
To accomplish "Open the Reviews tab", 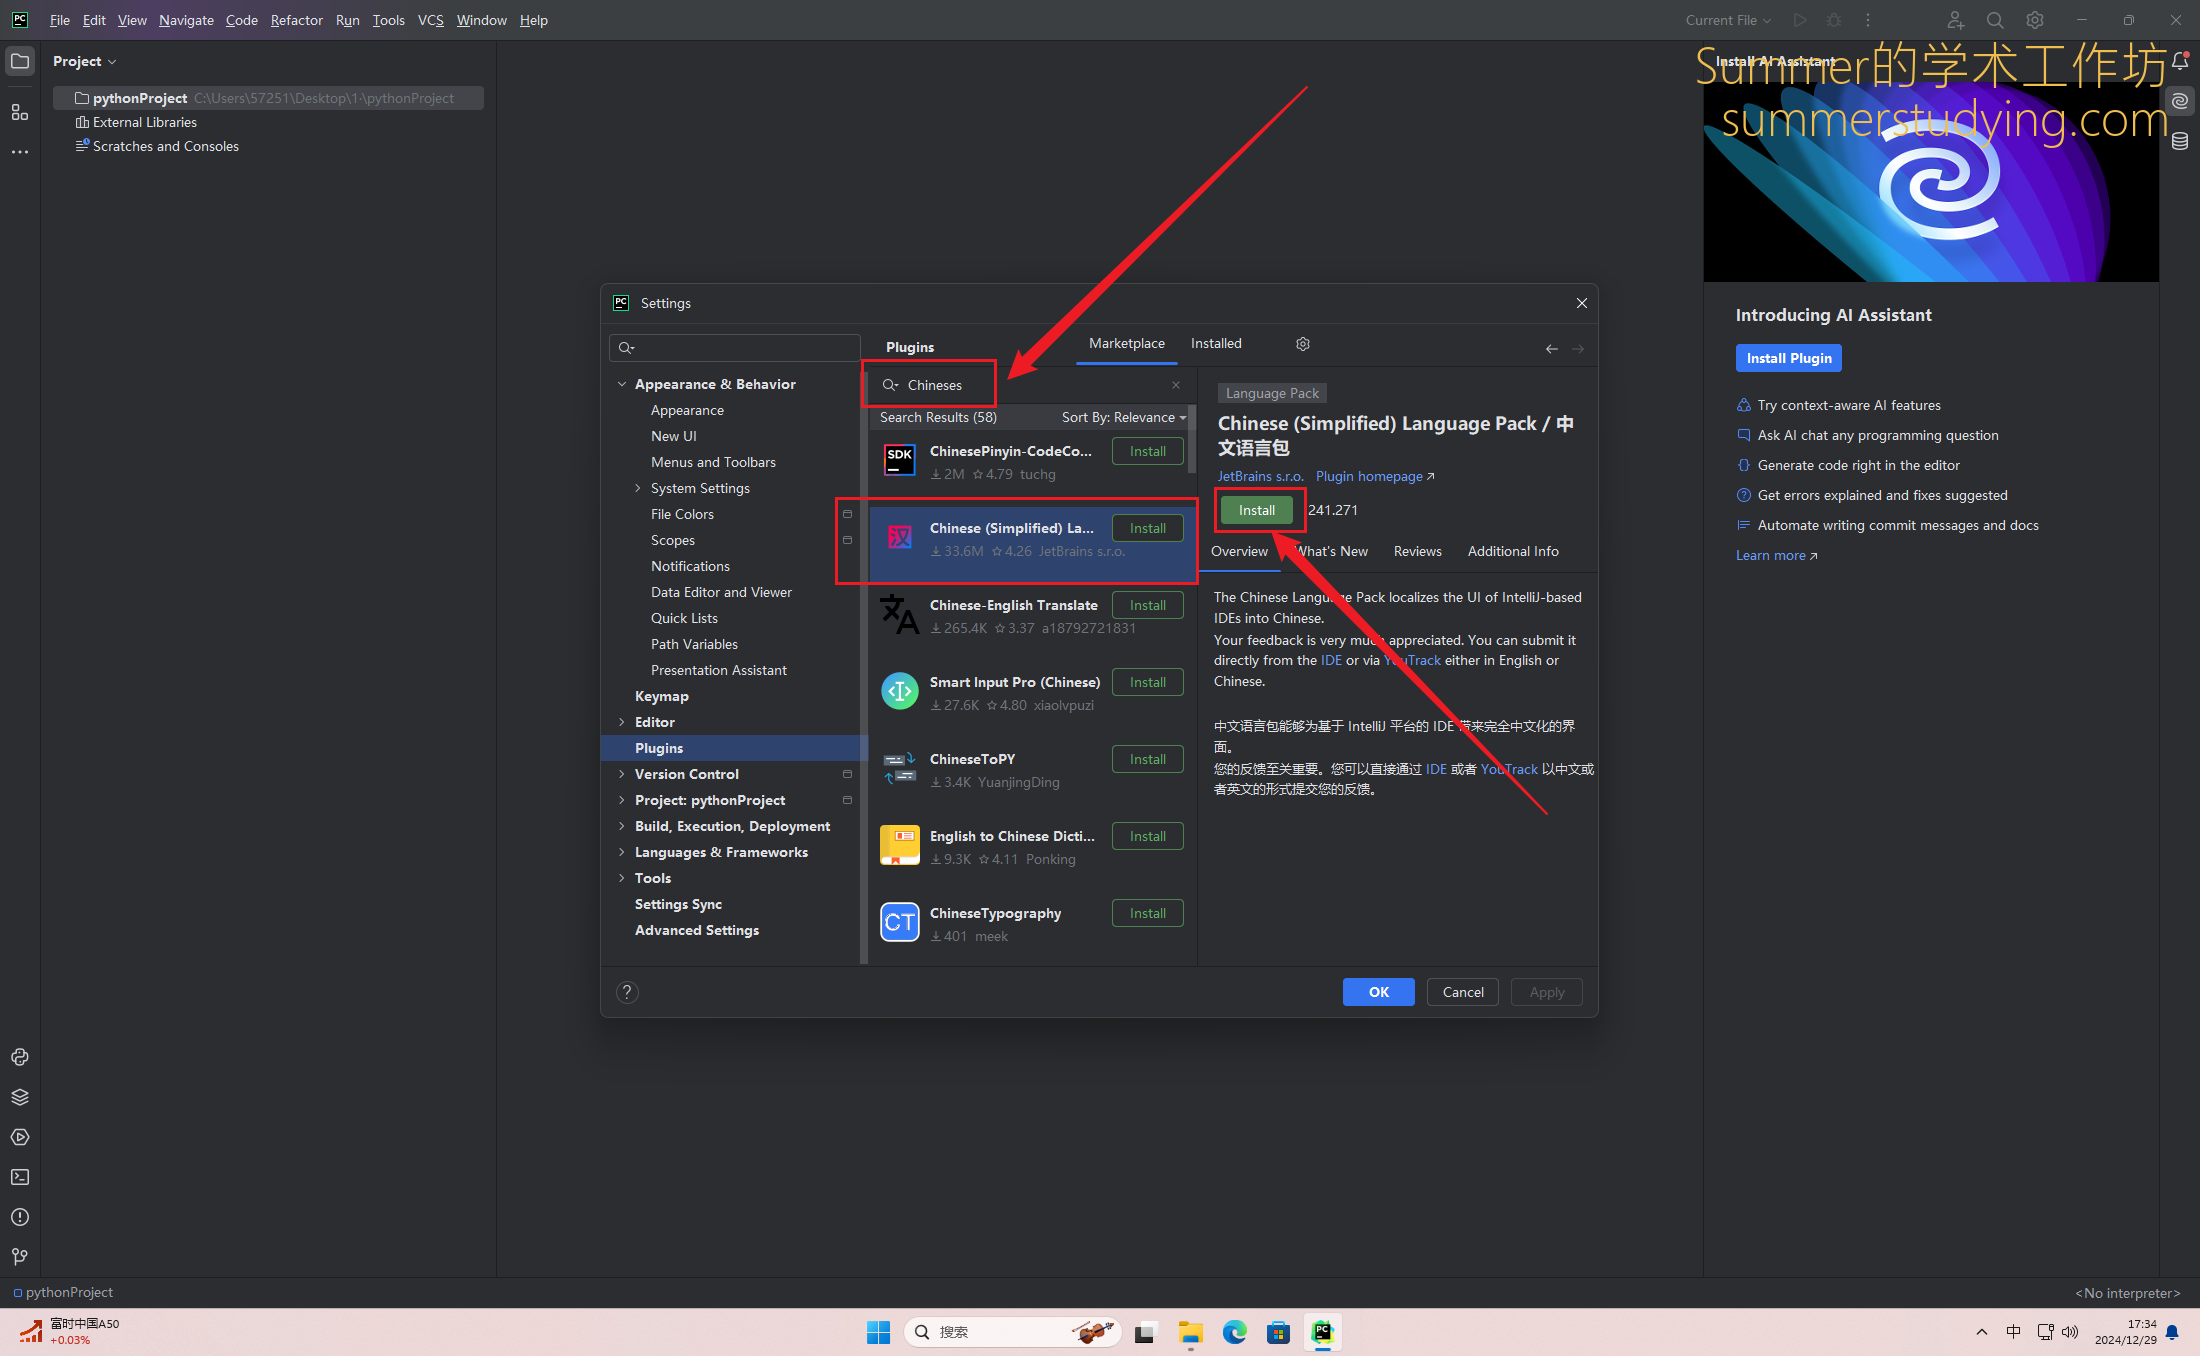I will pyautogui.click(x=1418, y=551).
